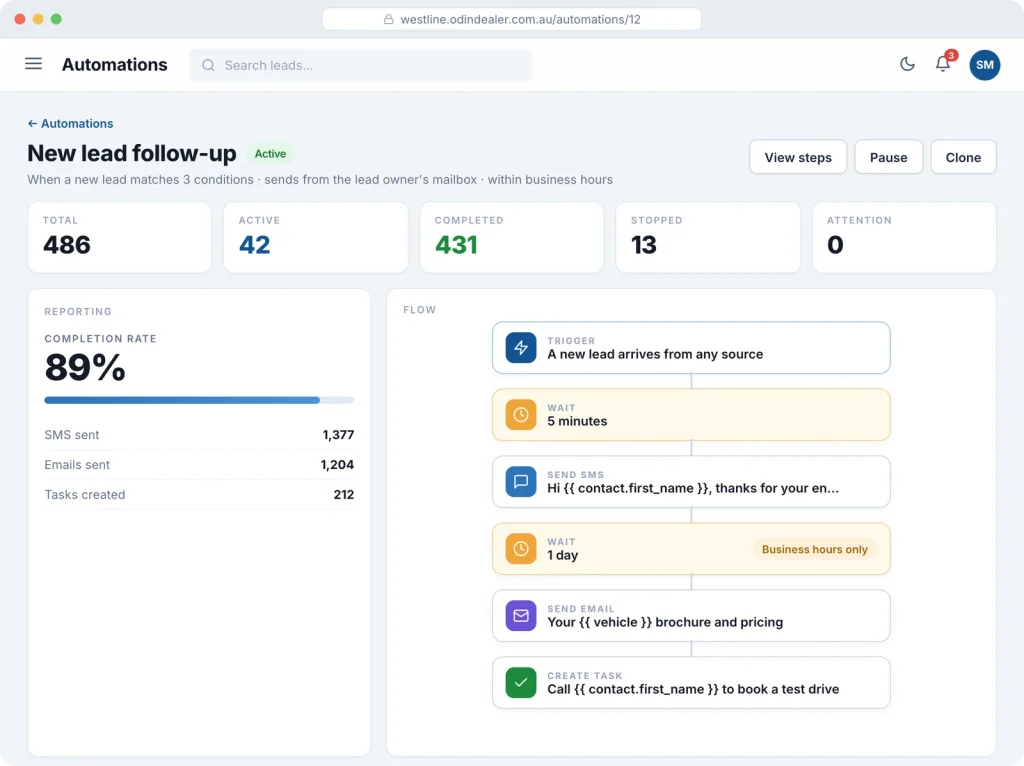Click the New lead follow-up heading

[132, 153]
